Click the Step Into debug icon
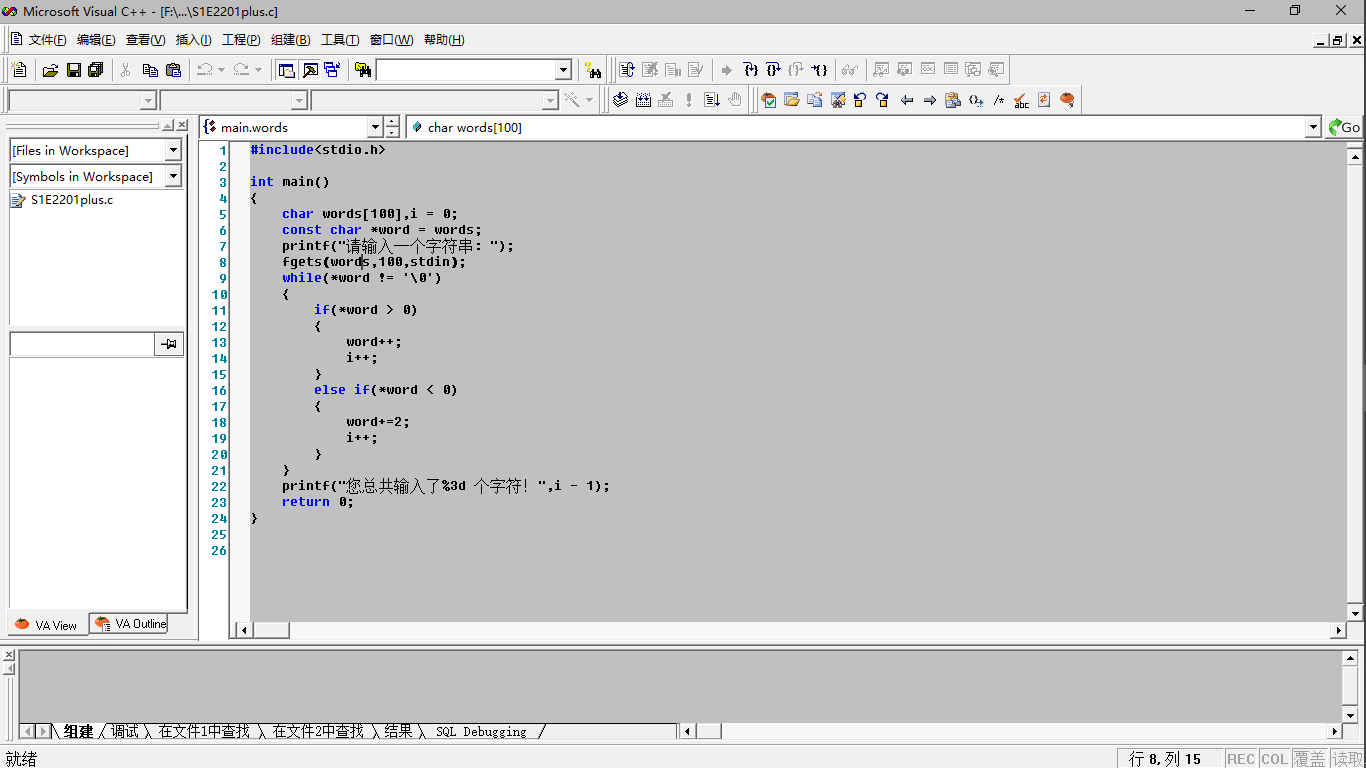 coord(751,70)
